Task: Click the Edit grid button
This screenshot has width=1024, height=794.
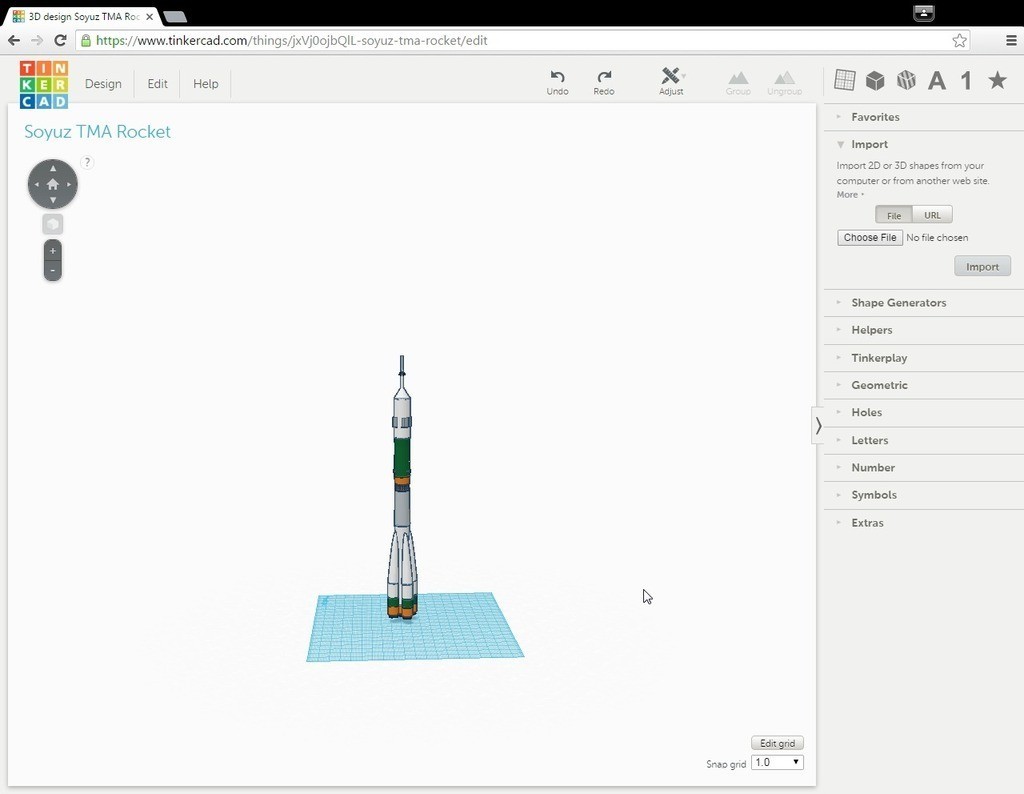Action: tap(777, 743)
